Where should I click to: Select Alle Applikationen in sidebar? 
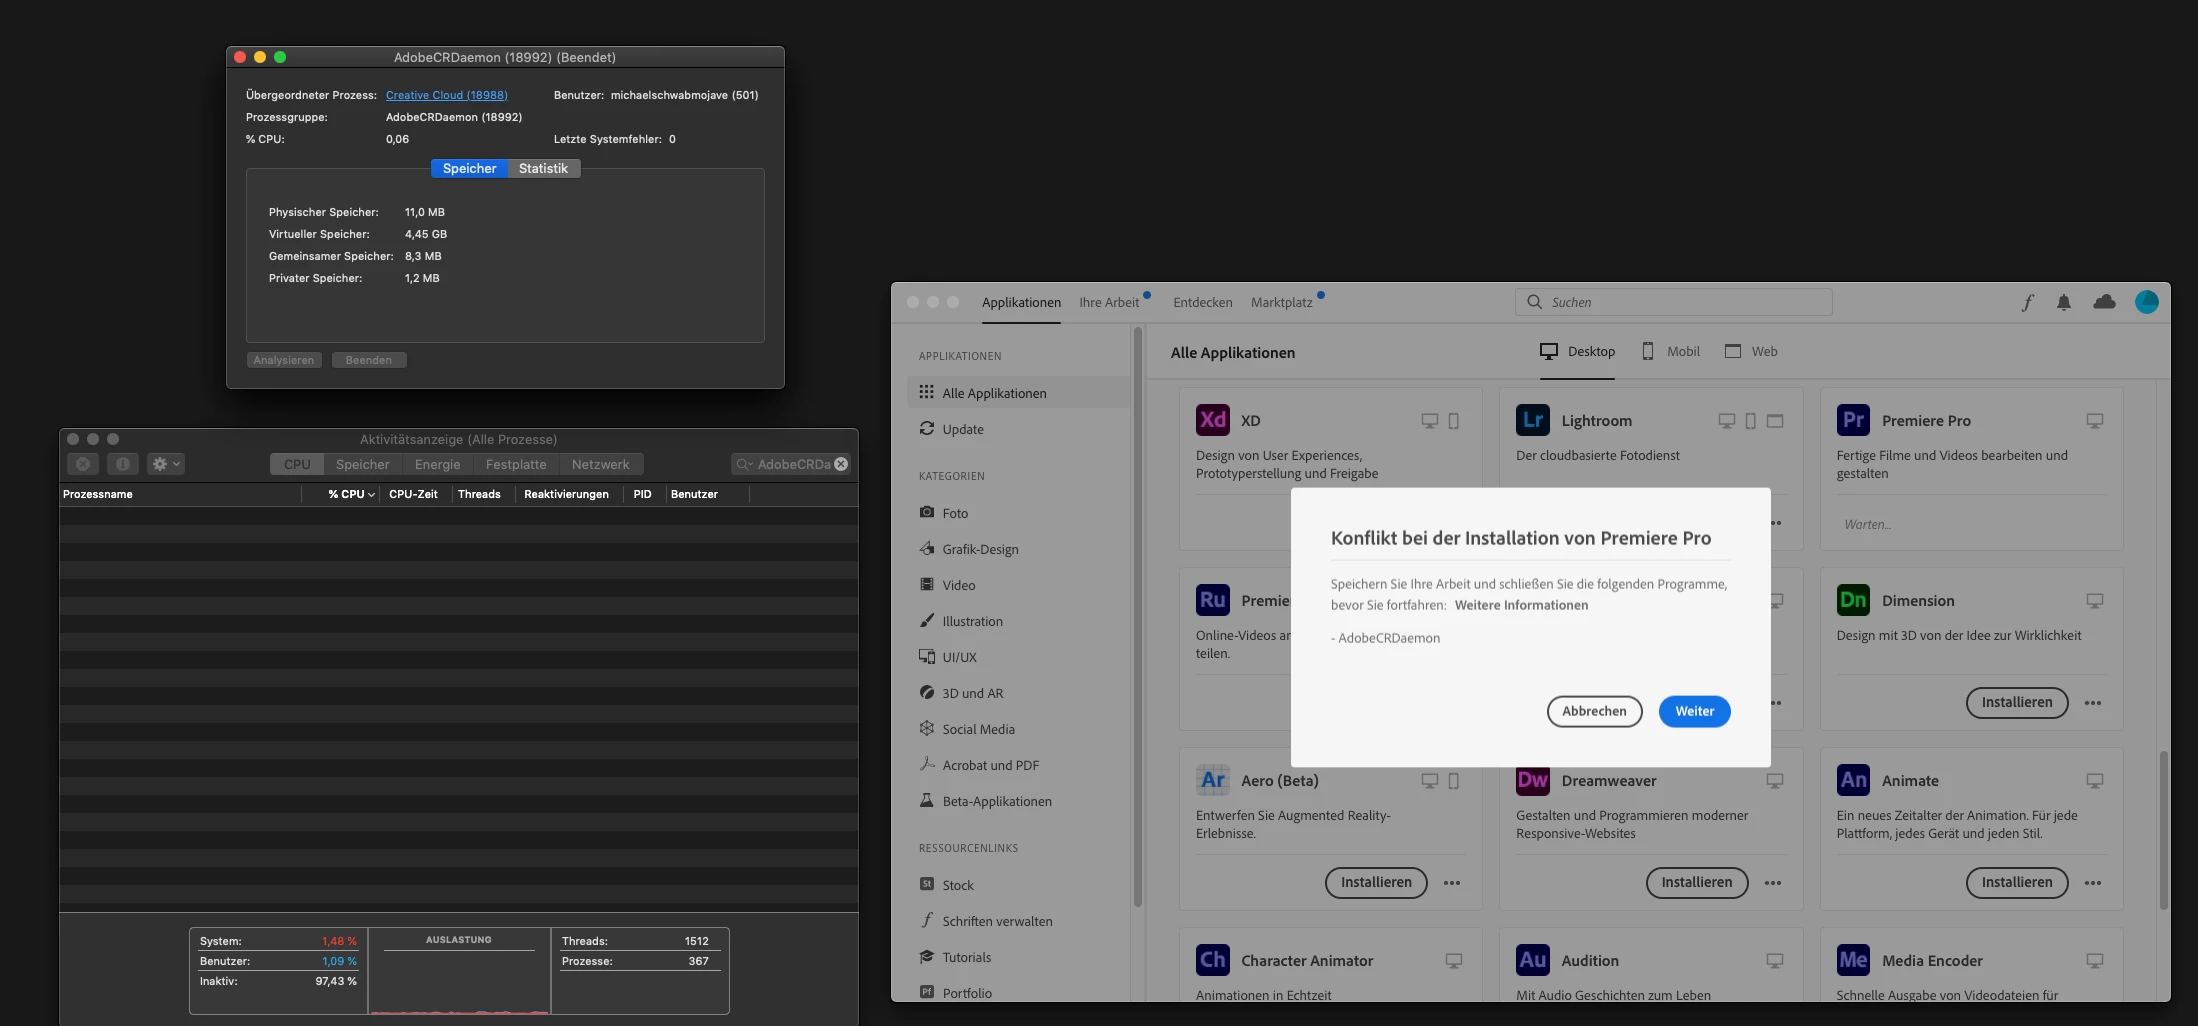click(x=1018, y=393)
